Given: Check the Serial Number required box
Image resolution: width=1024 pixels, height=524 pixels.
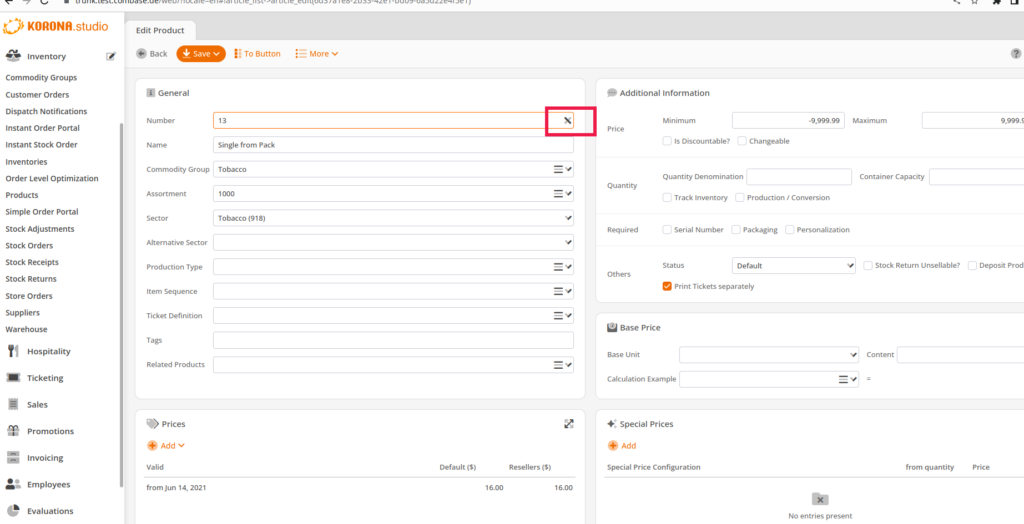Looking at the screenshot, I should click(667, 229).
